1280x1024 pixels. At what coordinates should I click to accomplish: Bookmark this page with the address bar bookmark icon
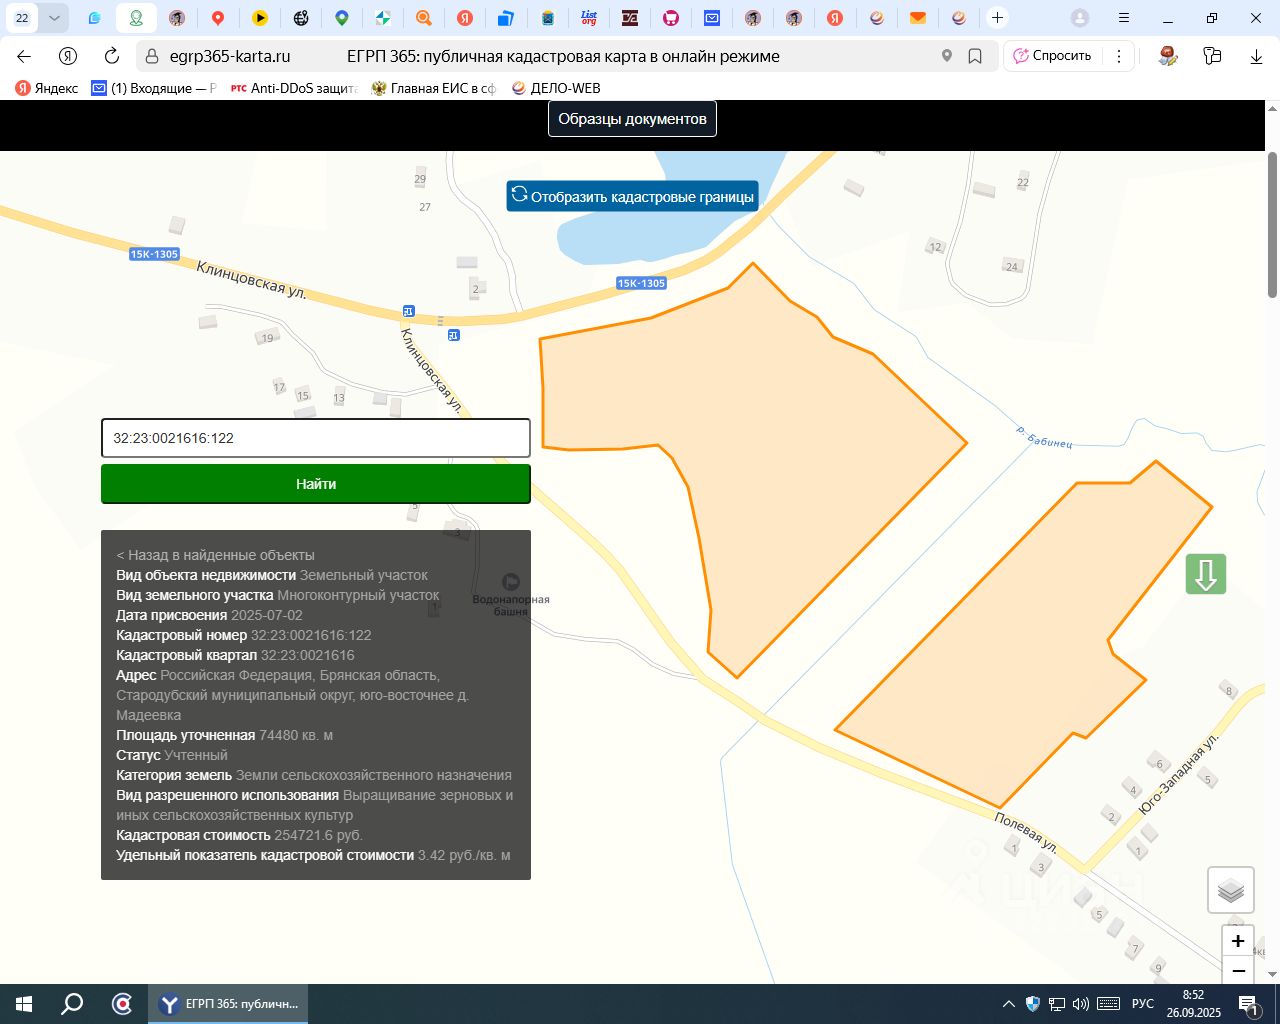tap(975, 56)
